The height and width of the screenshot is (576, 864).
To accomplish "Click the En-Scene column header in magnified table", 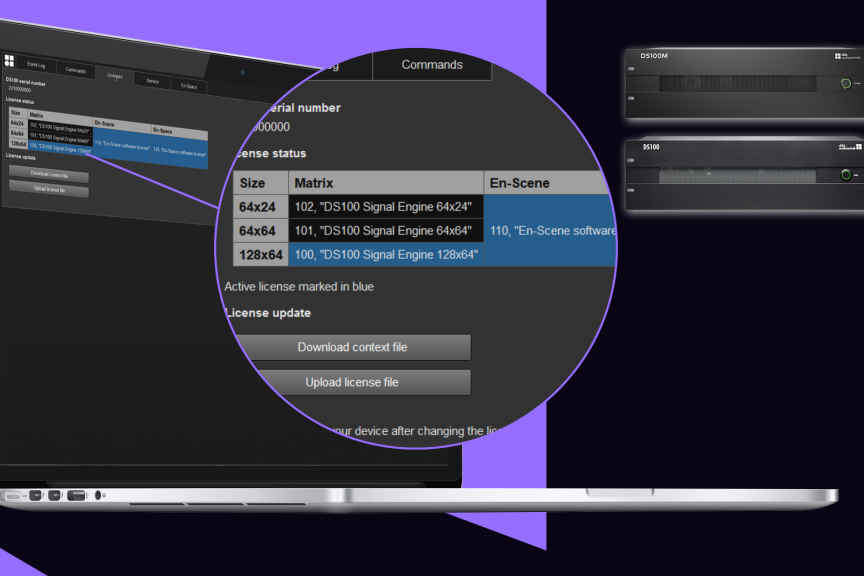I will (548, 183).
